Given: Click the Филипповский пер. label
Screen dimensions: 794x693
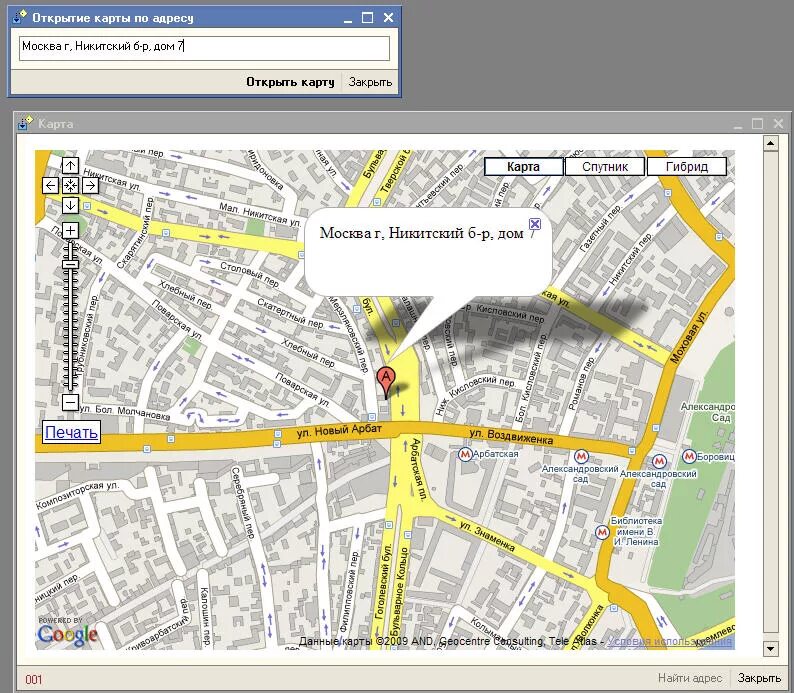Looking at the screenshot, I should pyautogui.click(x=348, y=591).
